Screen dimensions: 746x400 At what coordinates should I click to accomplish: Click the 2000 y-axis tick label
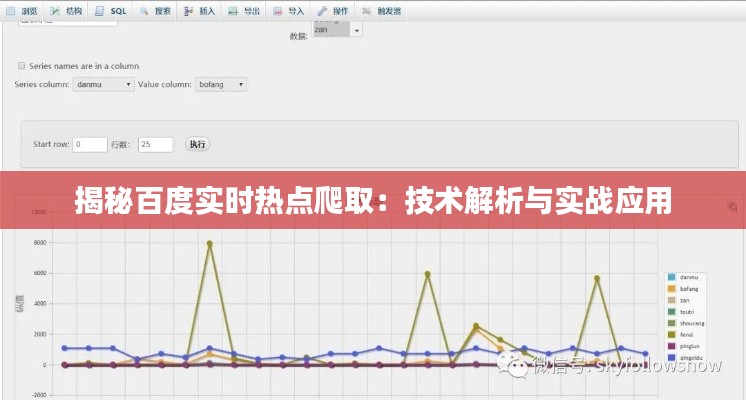[40, 334]
